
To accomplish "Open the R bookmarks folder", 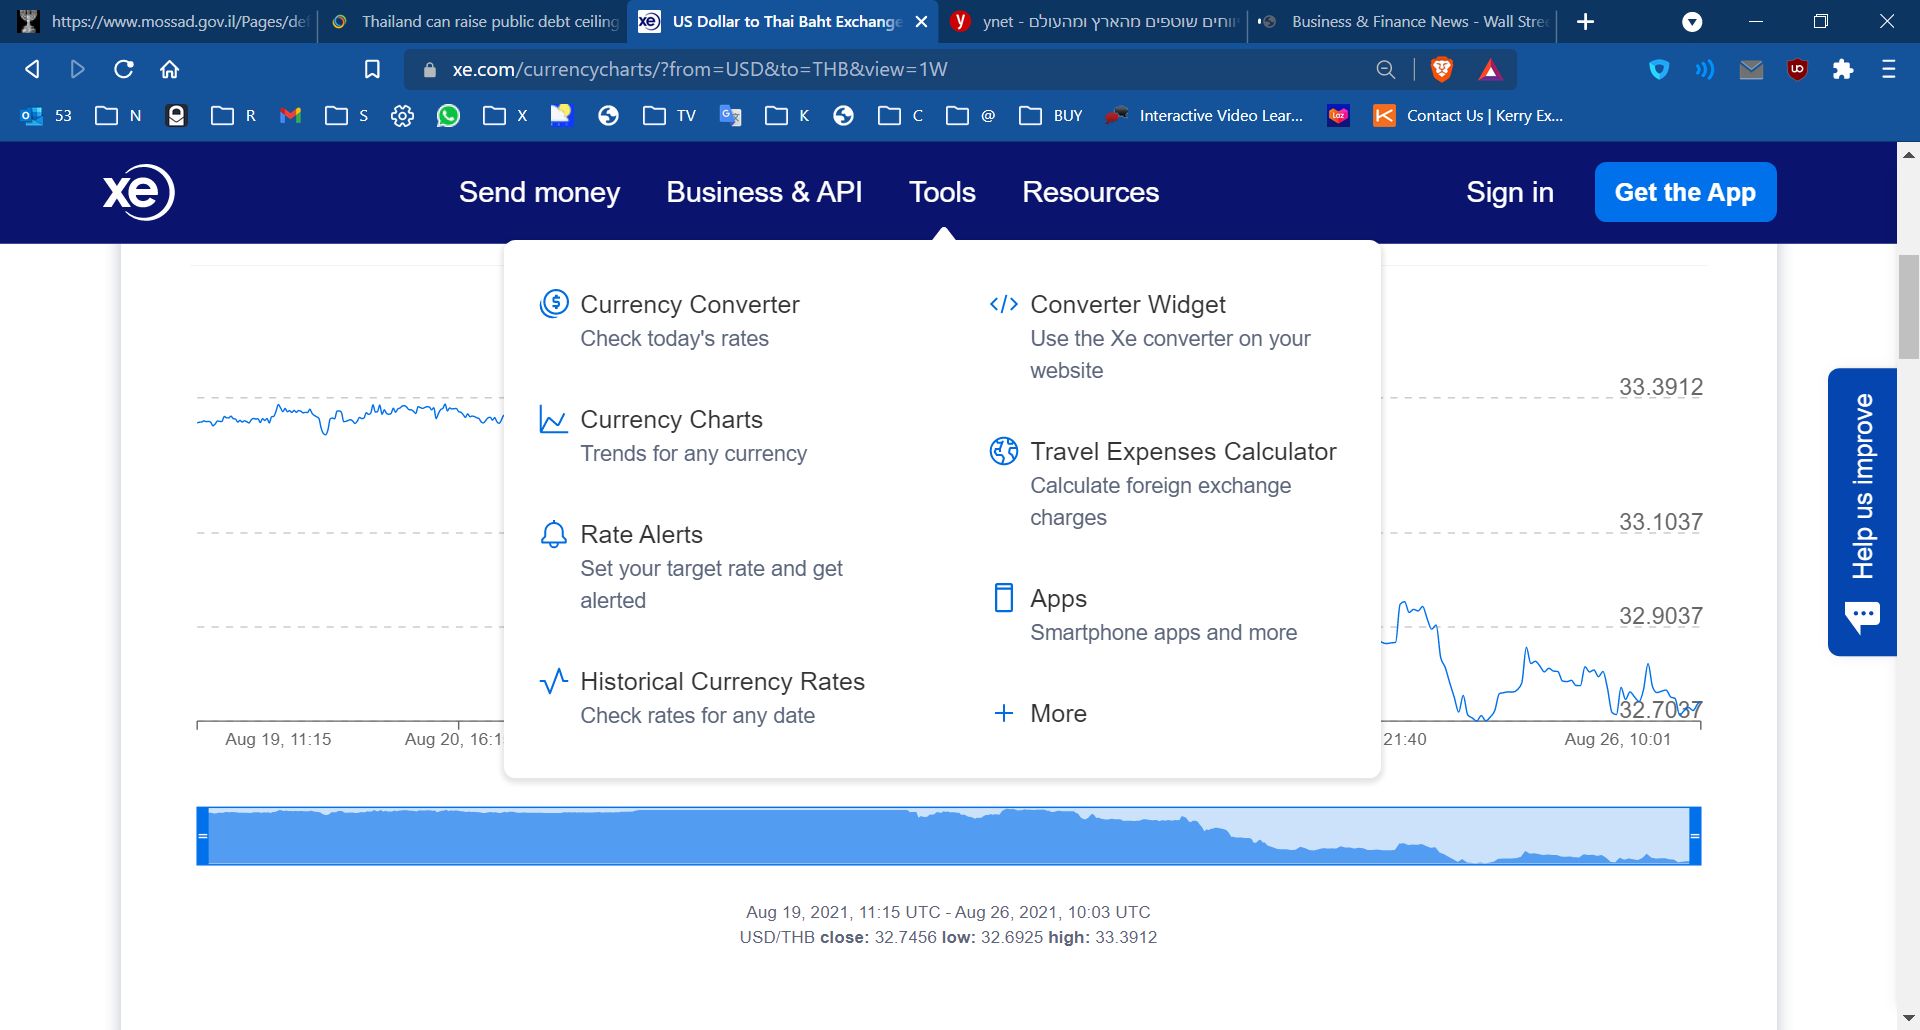I will point(233,115).
